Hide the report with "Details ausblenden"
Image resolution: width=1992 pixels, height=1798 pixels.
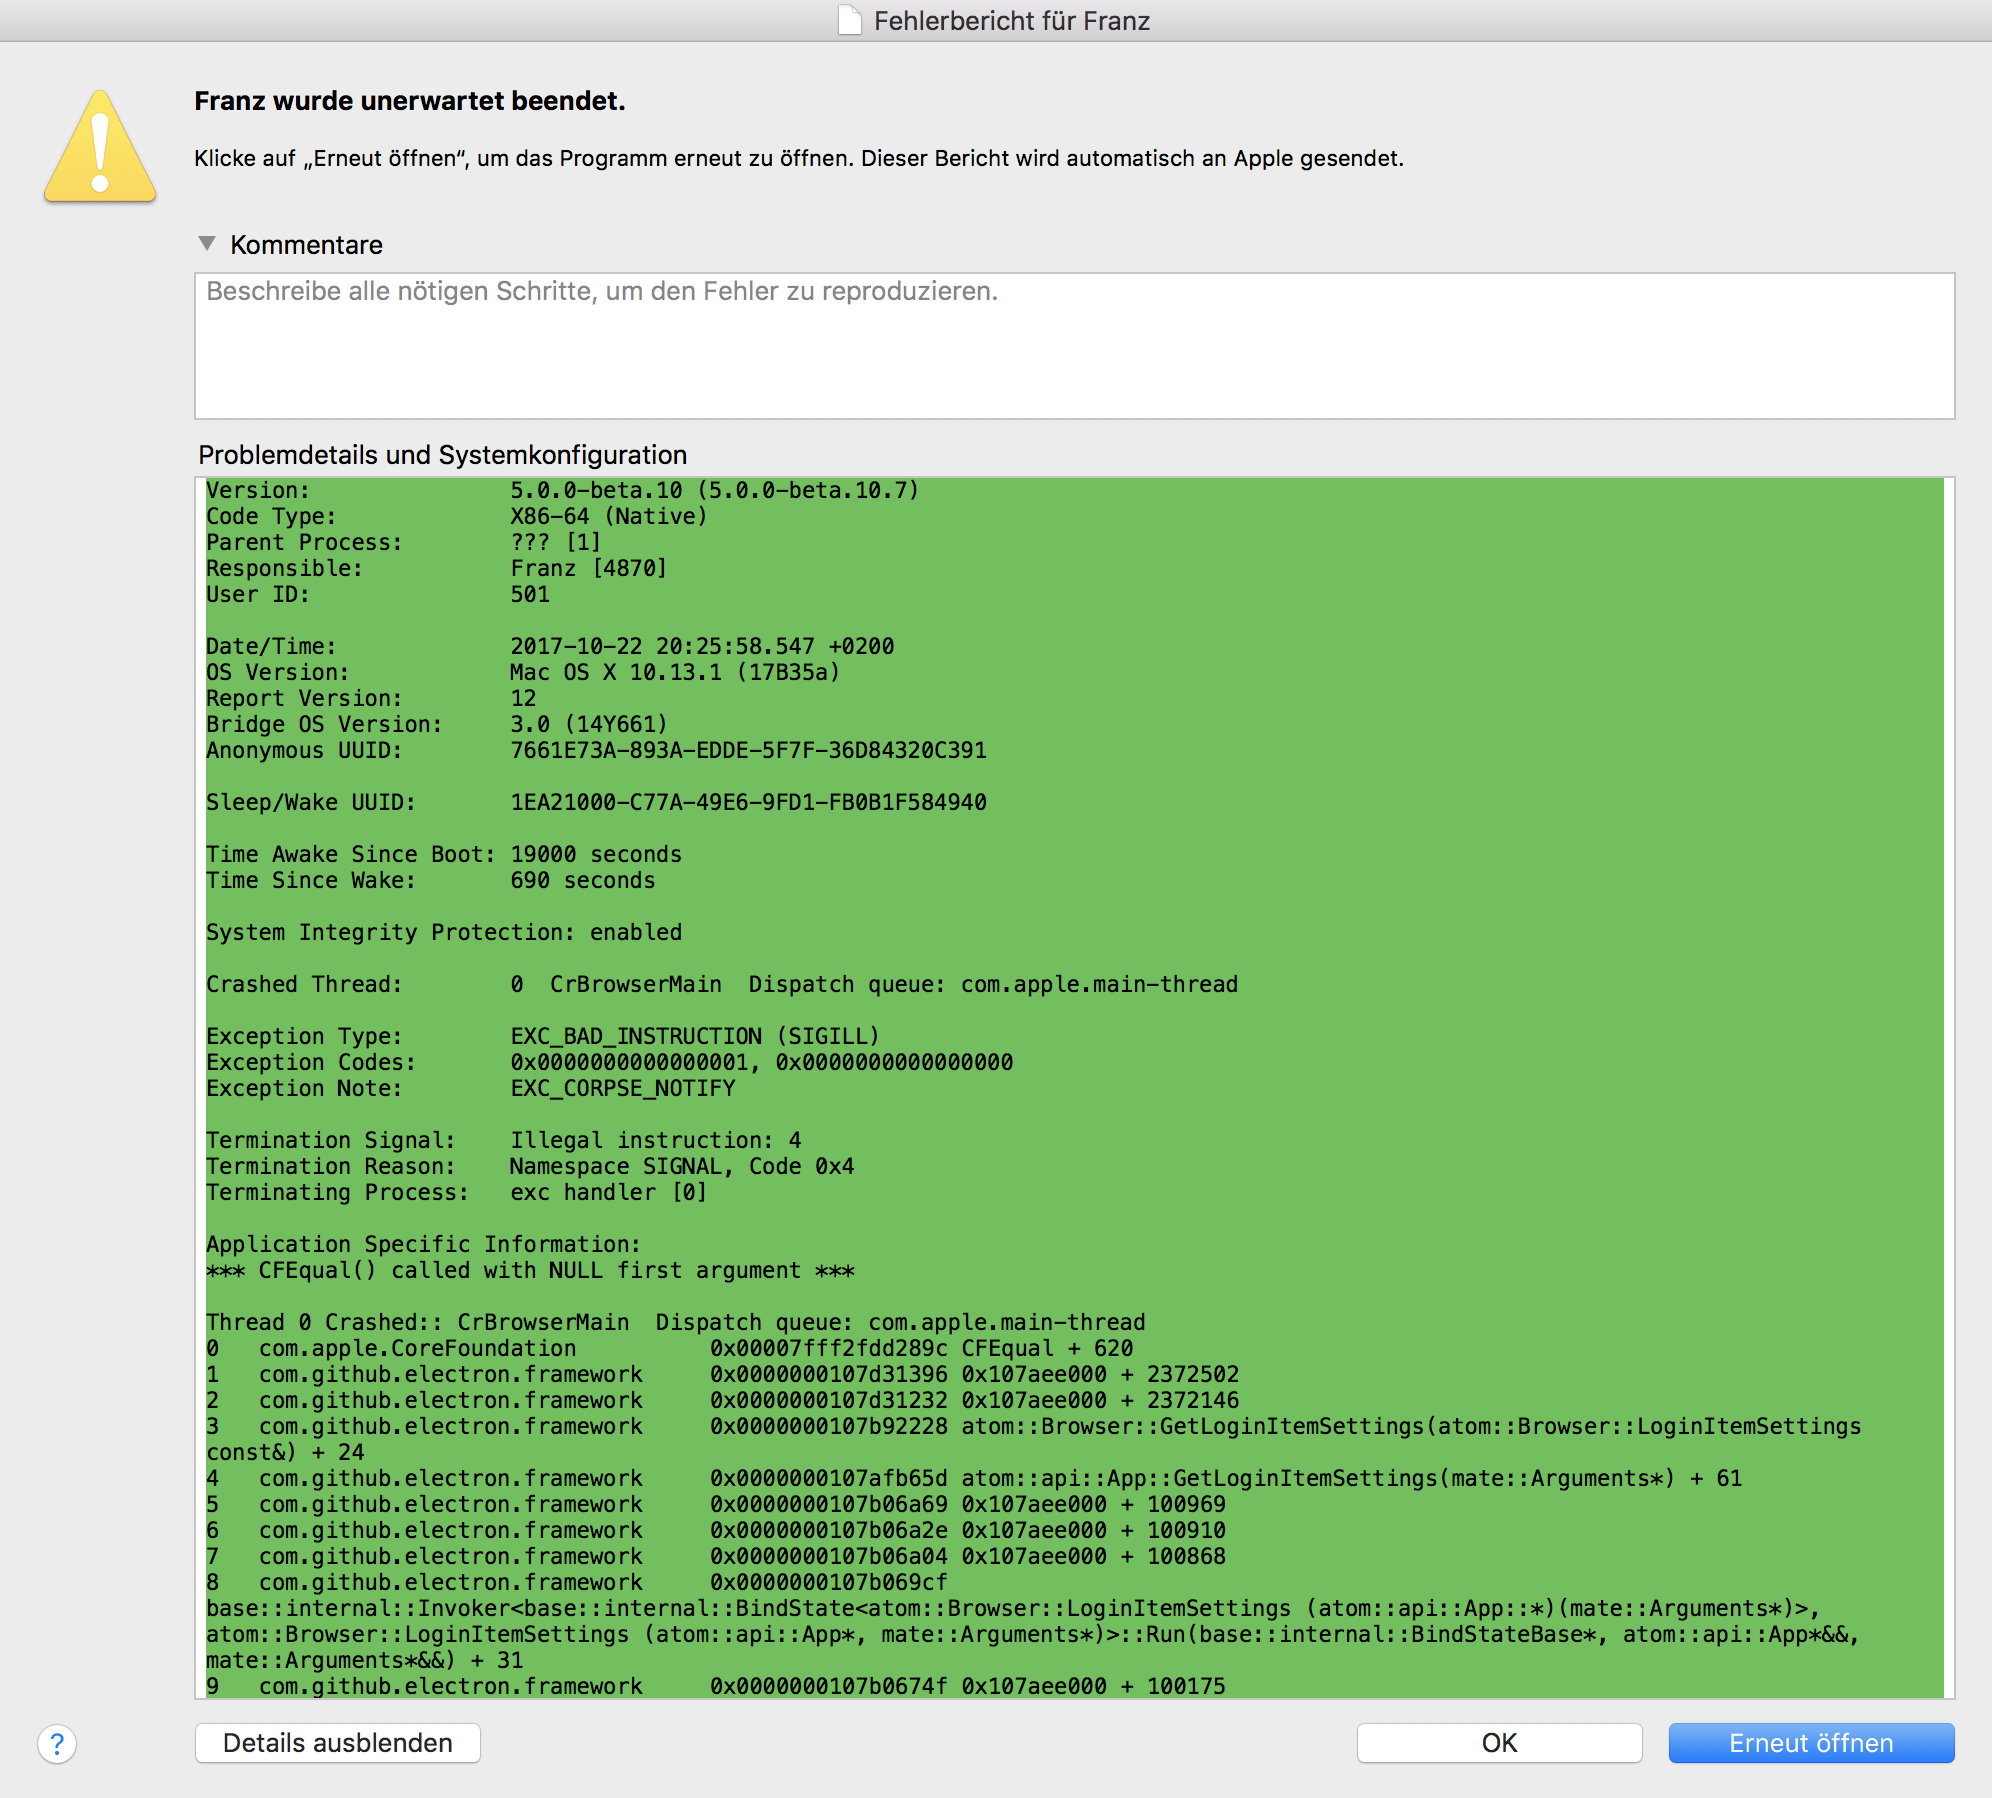(337, 1742)
